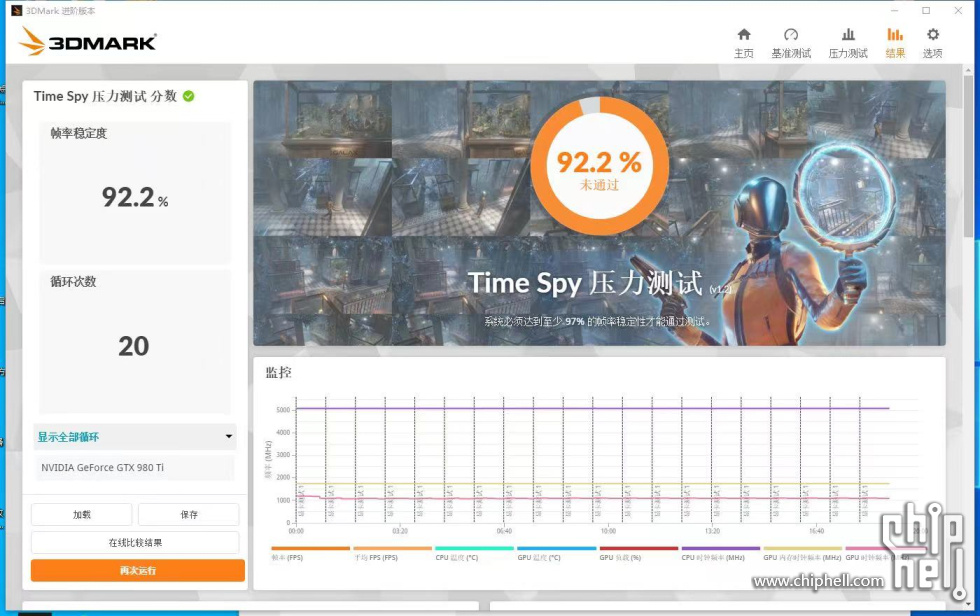Image resolution: width=980 pixels, height=616 pixels.
Task: Open the 基准测试 benchmark gauge icon
Action: [791, 35]
